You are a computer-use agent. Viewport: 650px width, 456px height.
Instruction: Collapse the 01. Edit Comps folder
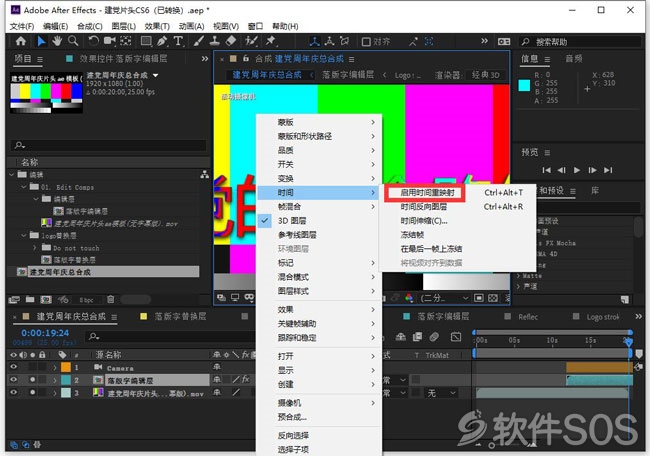24,187
